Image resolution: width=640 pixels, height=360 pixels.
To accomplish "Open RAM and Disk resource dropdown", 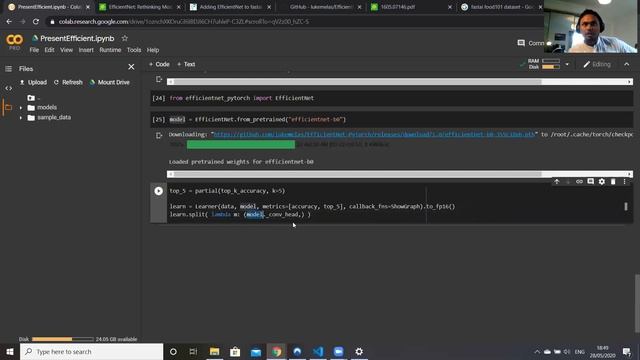I will click(567, 64).
